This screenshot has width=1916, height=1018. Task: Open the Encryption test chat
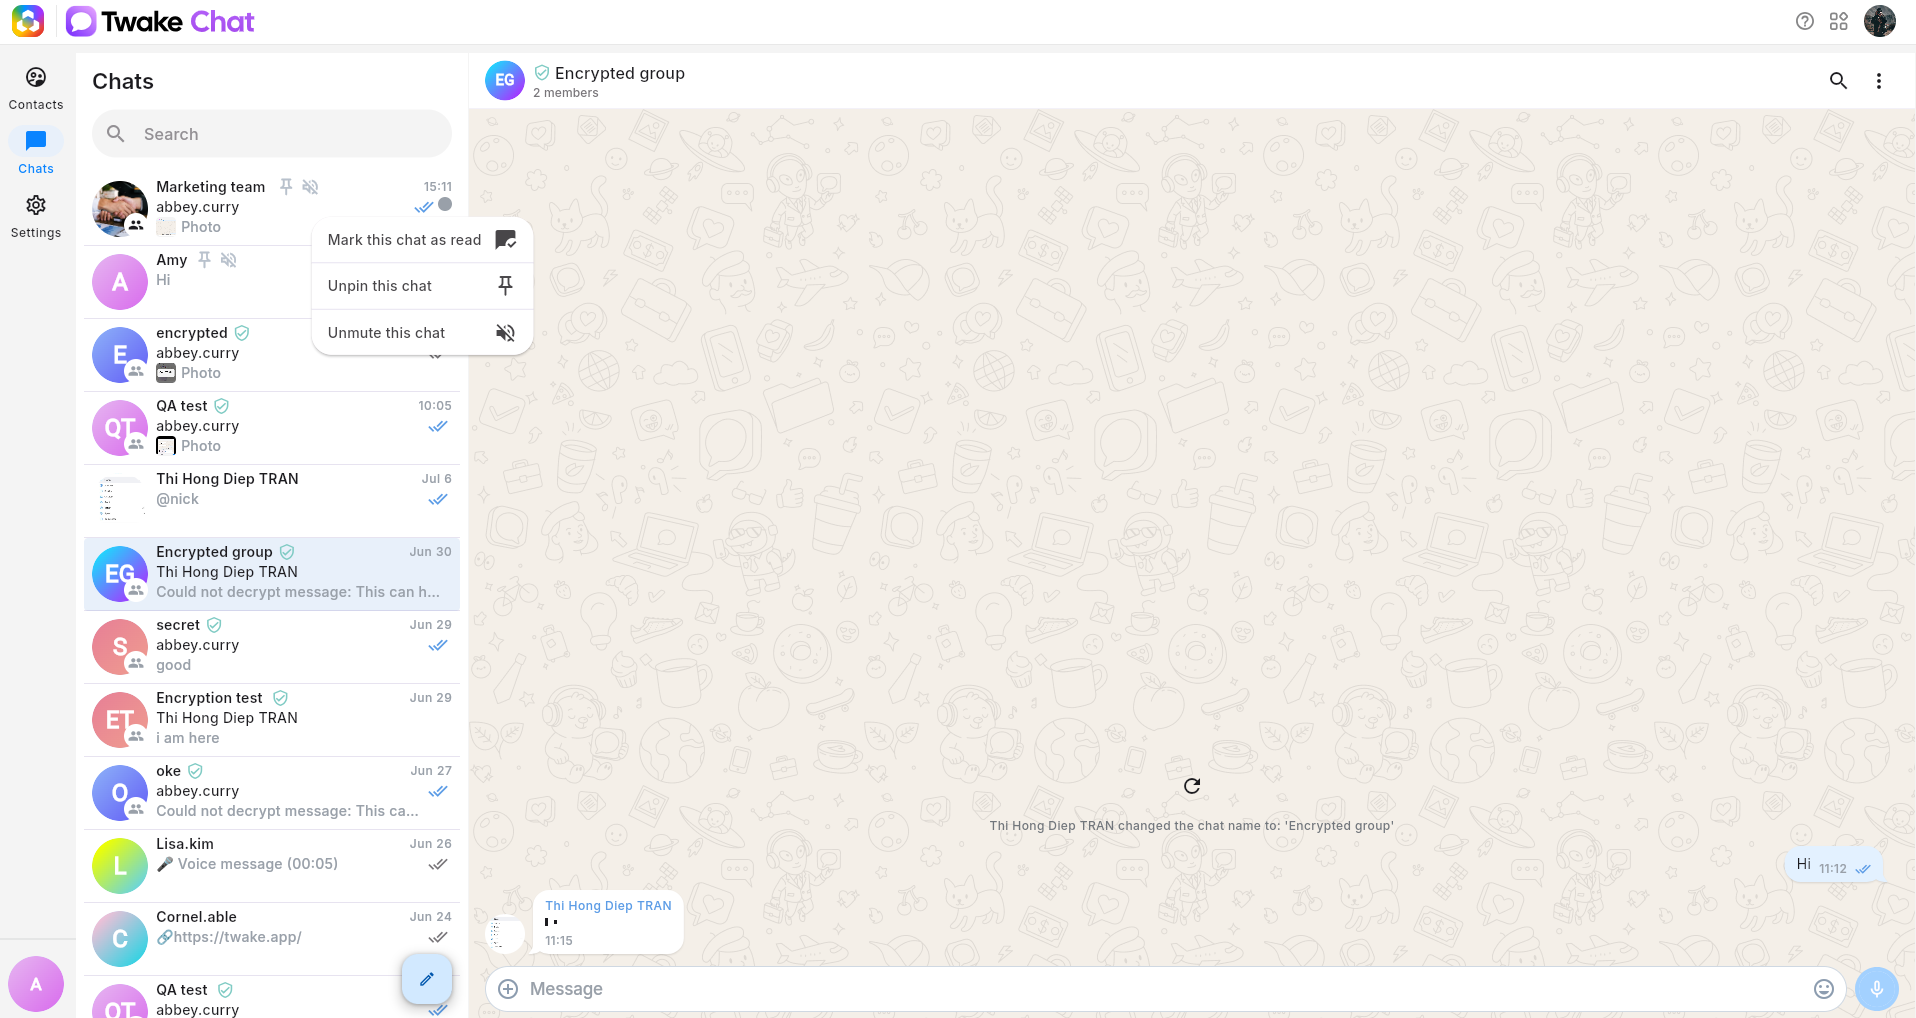(x=272, y=720)
